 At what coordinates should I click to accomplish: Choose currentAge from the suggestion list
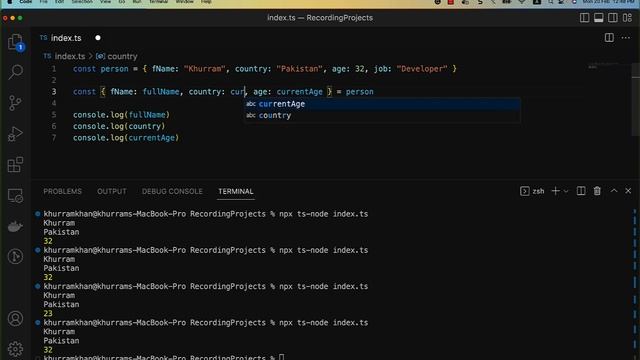(382, 104)
